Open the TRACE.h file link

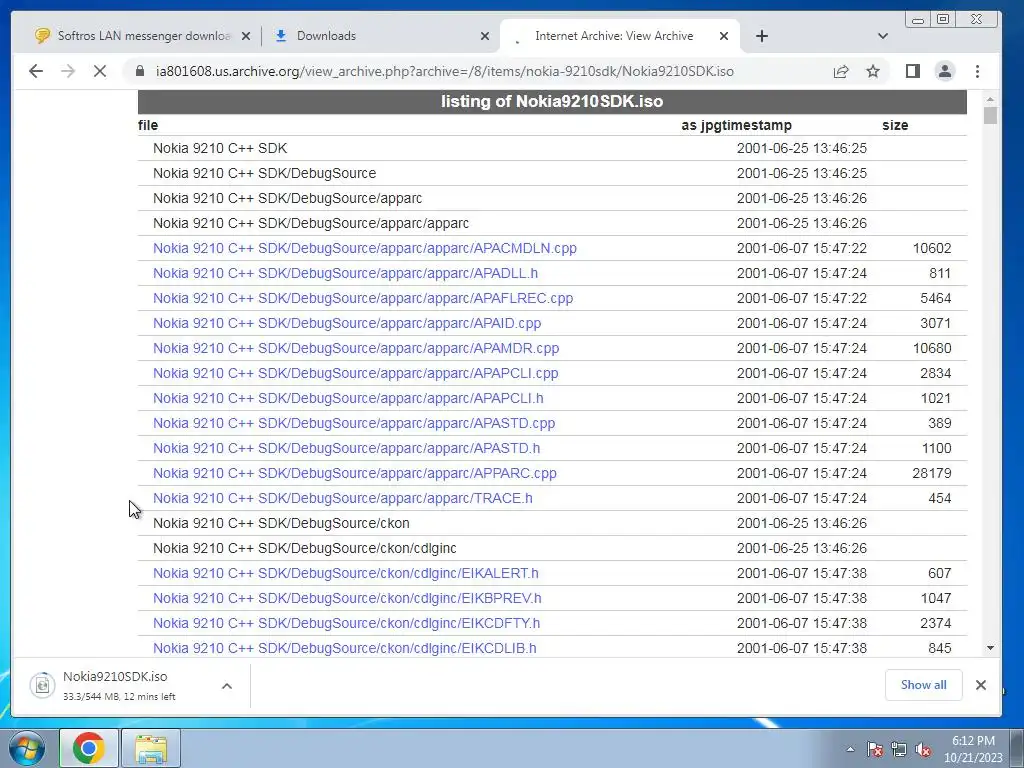[343, 498]
